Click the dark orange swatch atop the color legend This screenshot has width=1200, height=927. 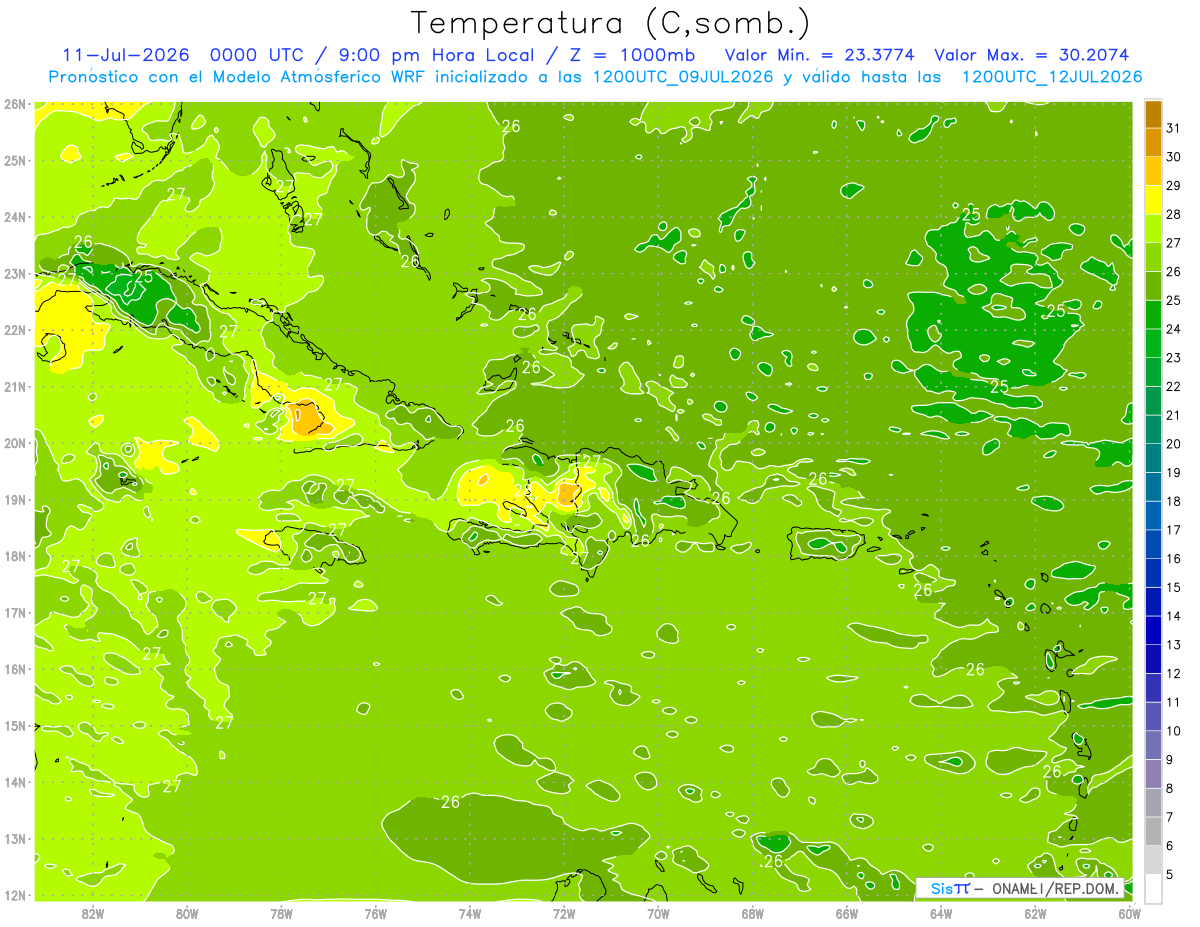(1153, 115)
